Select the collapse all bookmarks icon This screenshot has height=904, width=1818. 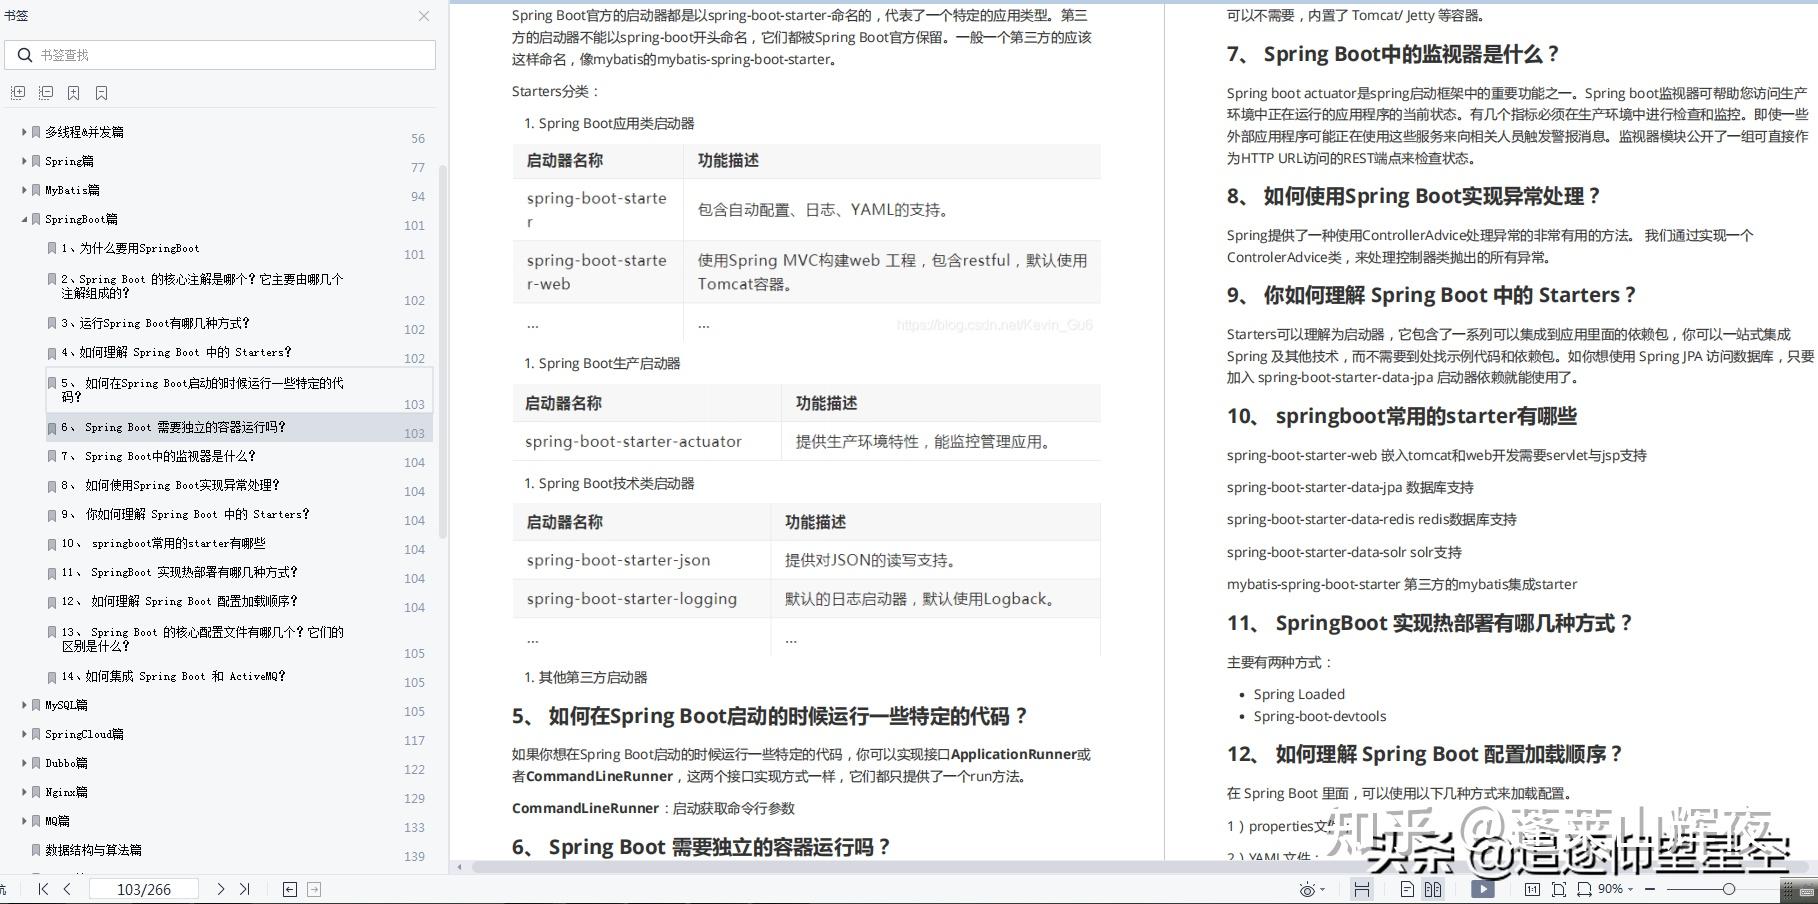46,93
